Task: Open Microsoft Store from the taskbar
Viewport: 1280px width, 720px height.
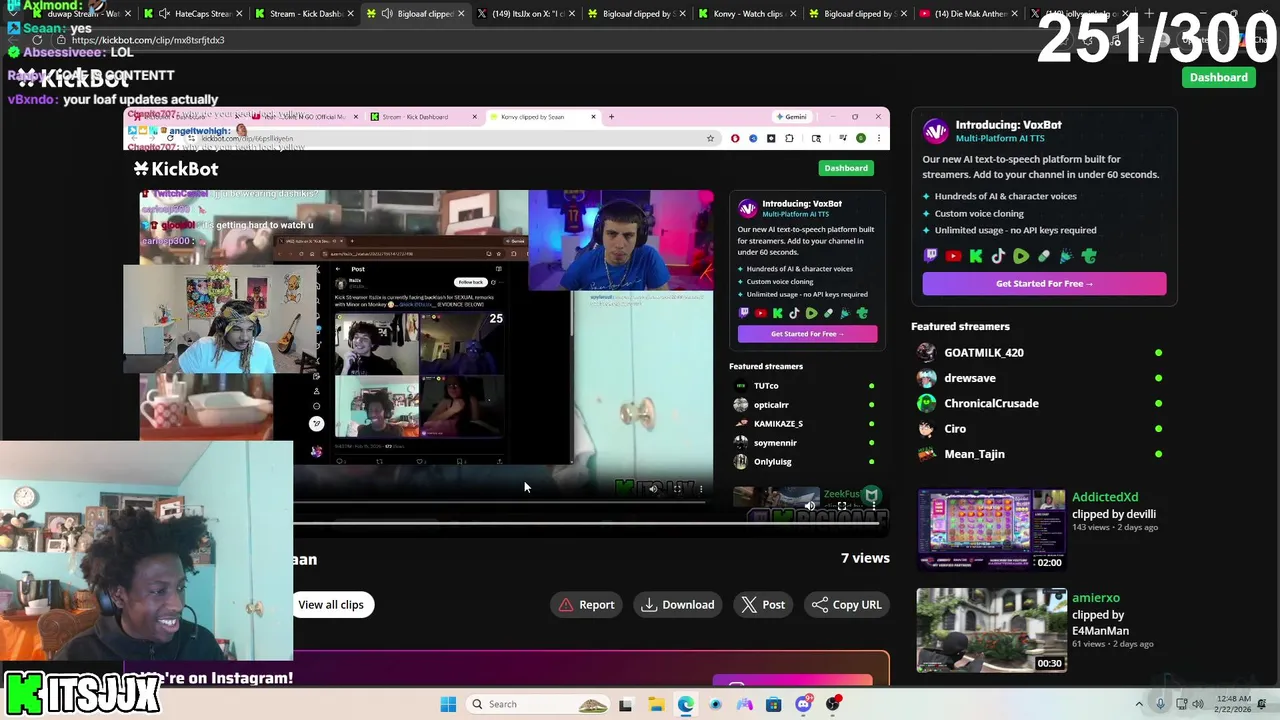Action: (x=773, y=704)
